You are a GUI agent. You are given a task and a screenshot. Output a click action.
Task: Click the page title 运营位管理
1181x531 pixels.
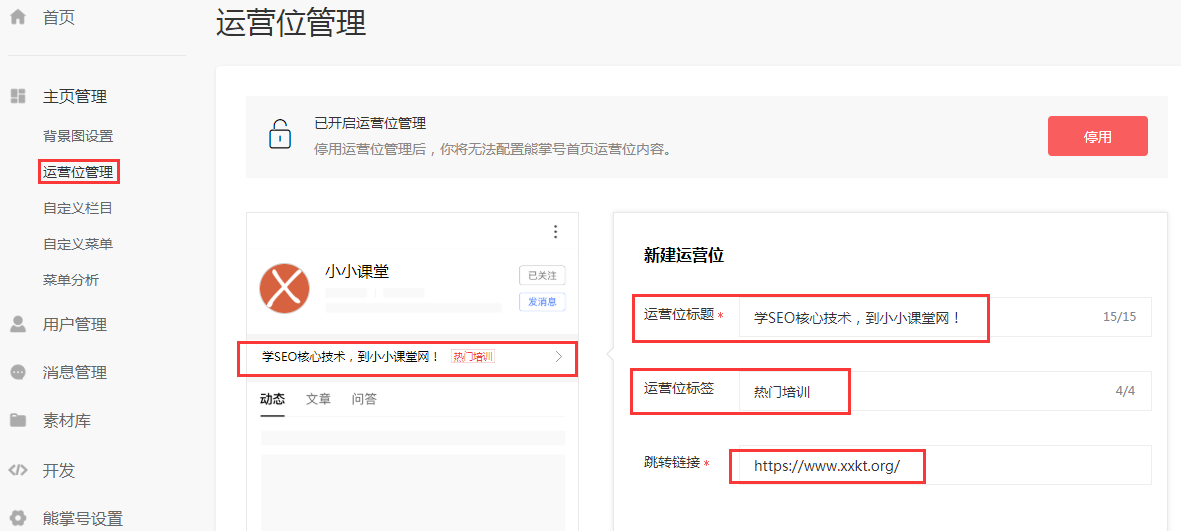tap(291, 23)
